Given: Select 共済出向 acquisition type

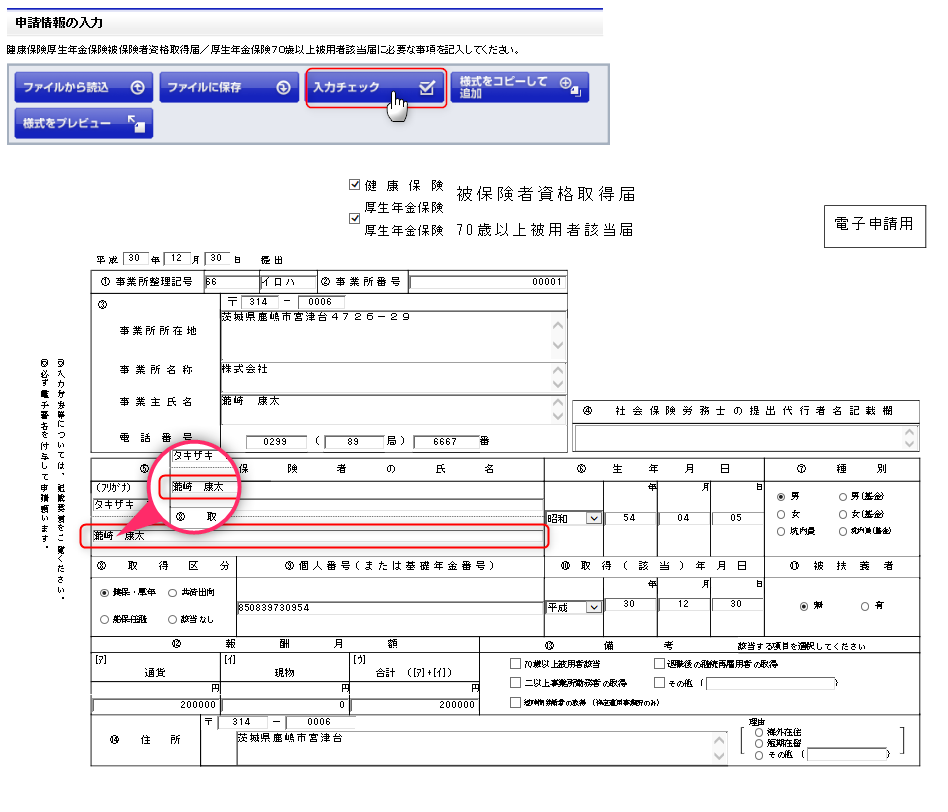Looking at the screenshot, I should 173,593.
